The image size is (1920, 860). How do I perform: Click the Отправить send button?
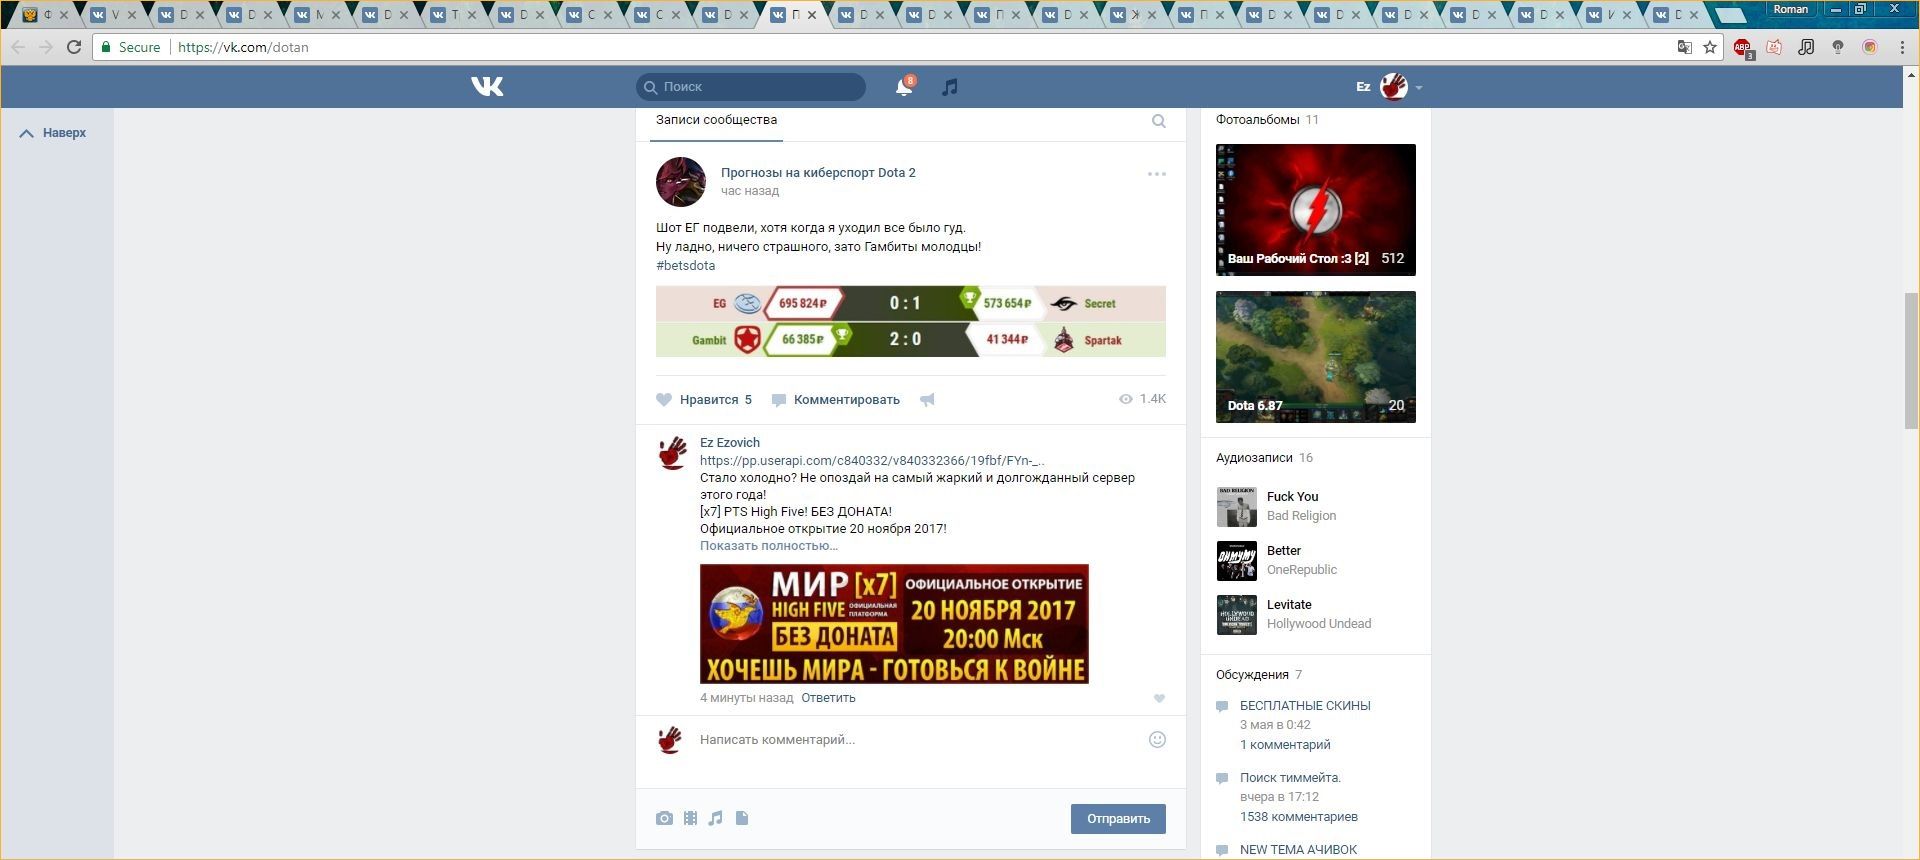point(1118,819)
